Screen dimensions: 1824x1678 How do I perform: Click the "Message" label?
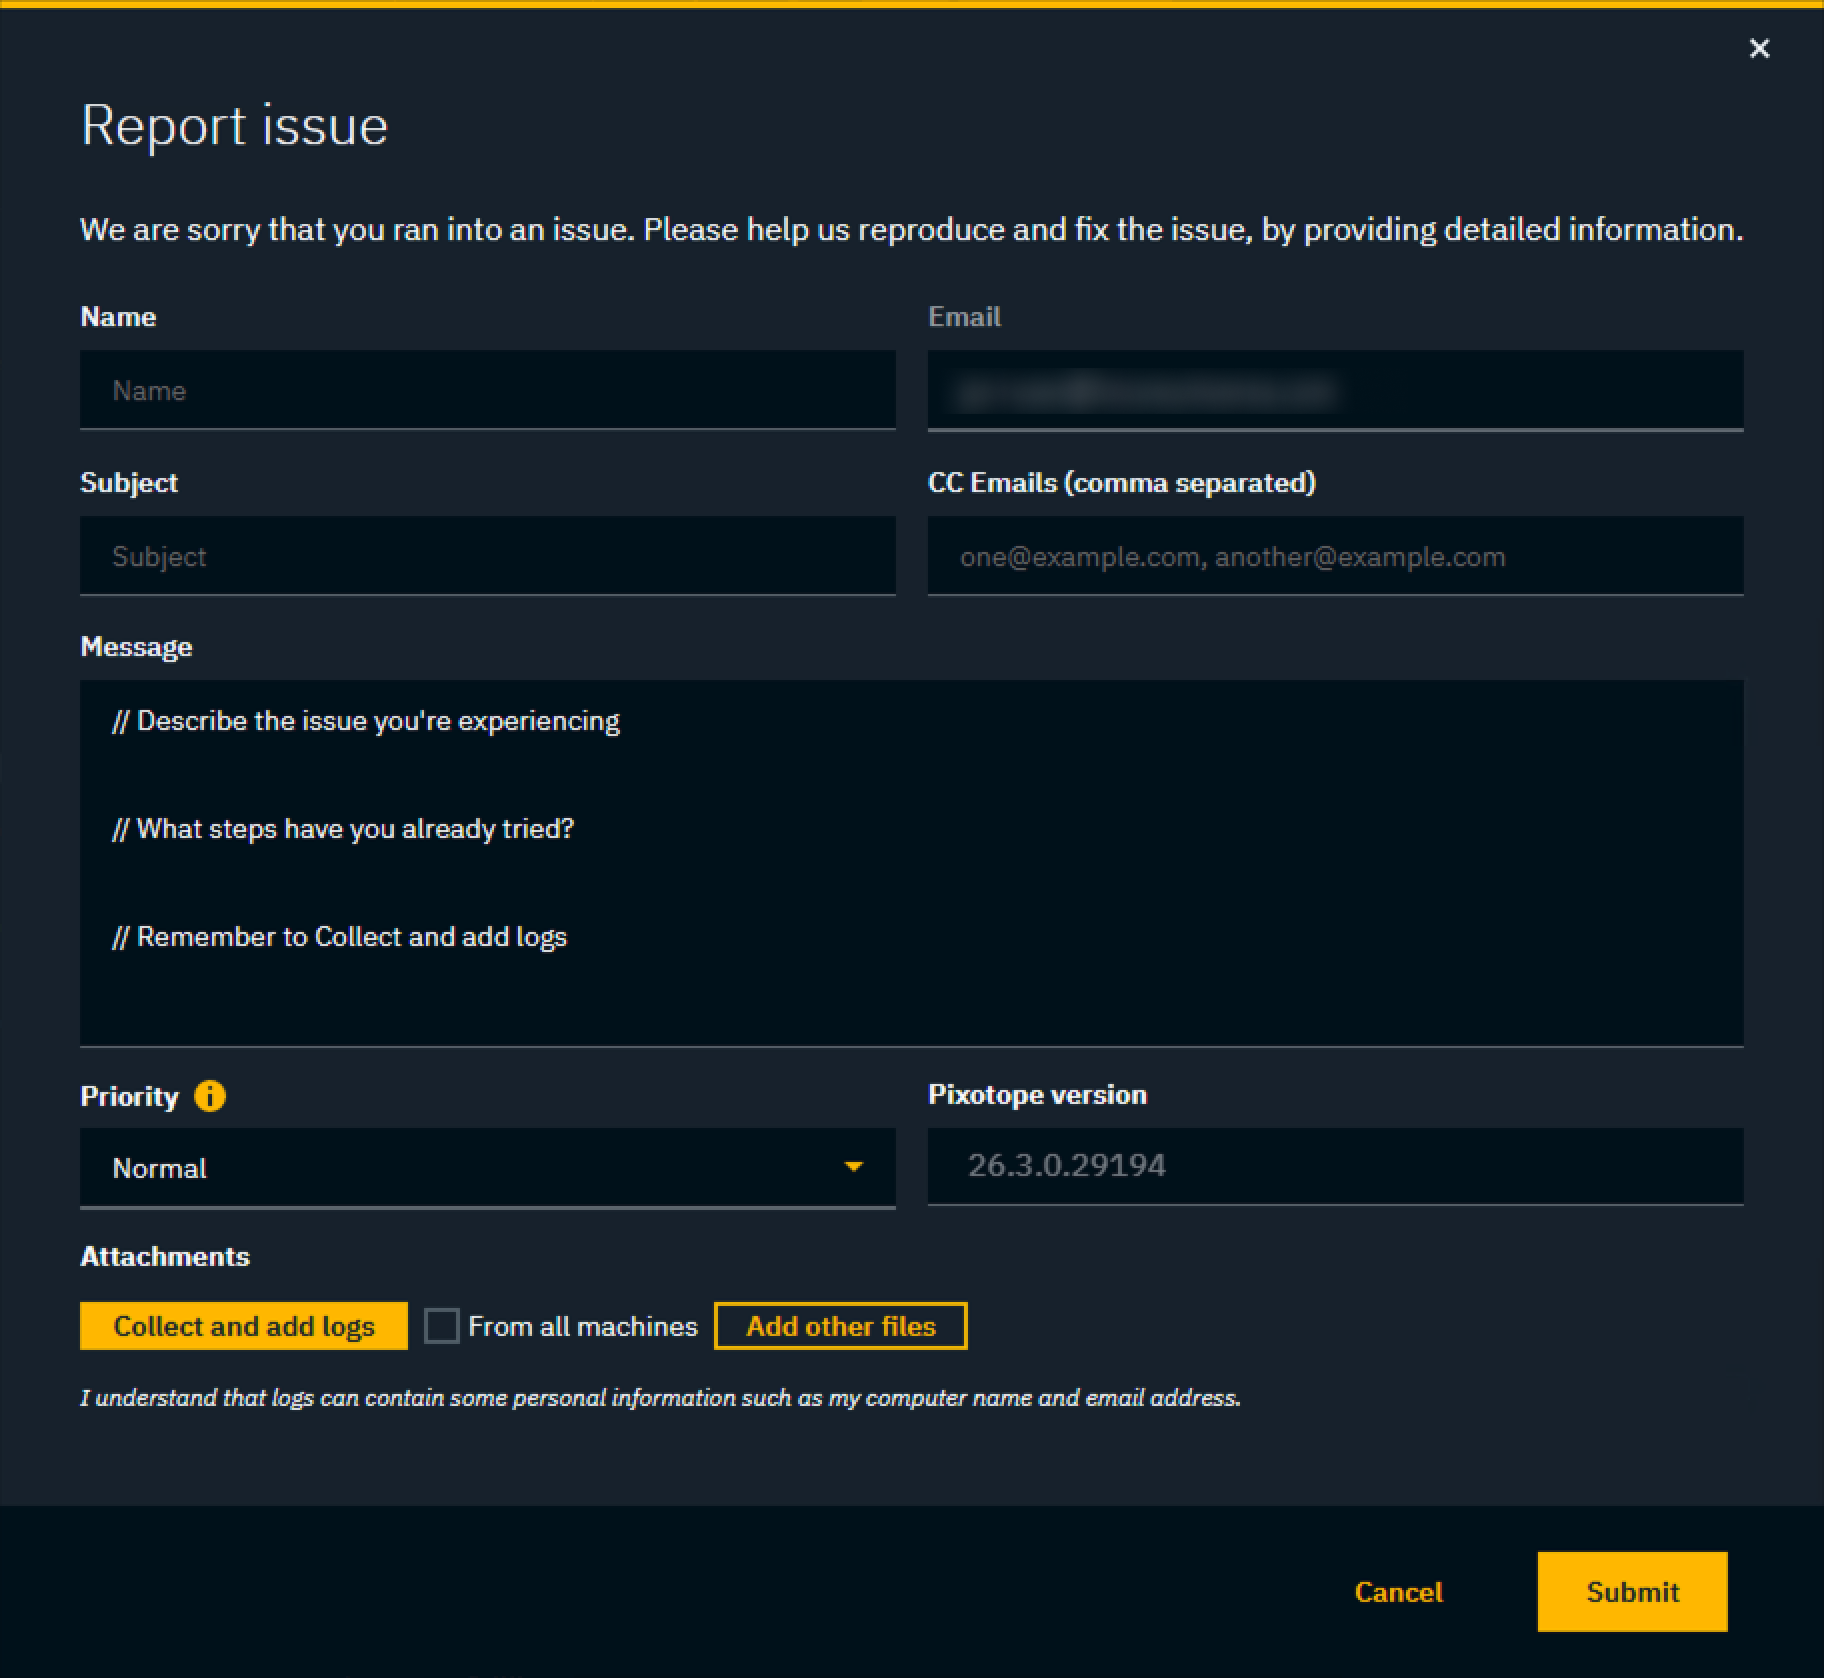(x=136, y=647)
